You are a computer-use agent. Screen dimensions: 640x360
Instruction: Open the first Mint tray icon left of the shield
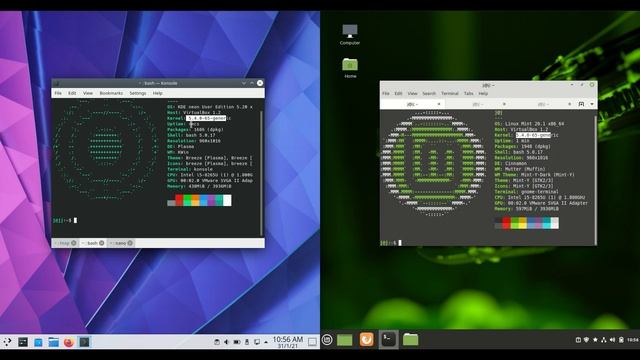coord(578,340)
